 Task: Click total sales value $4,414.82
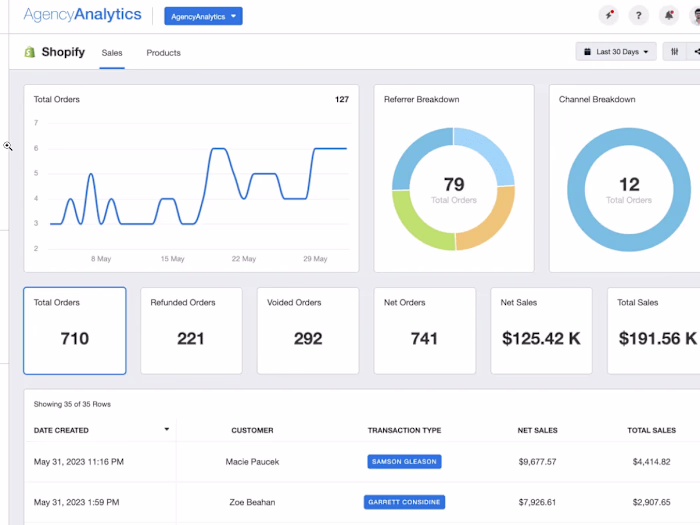[x=651, y=462]
